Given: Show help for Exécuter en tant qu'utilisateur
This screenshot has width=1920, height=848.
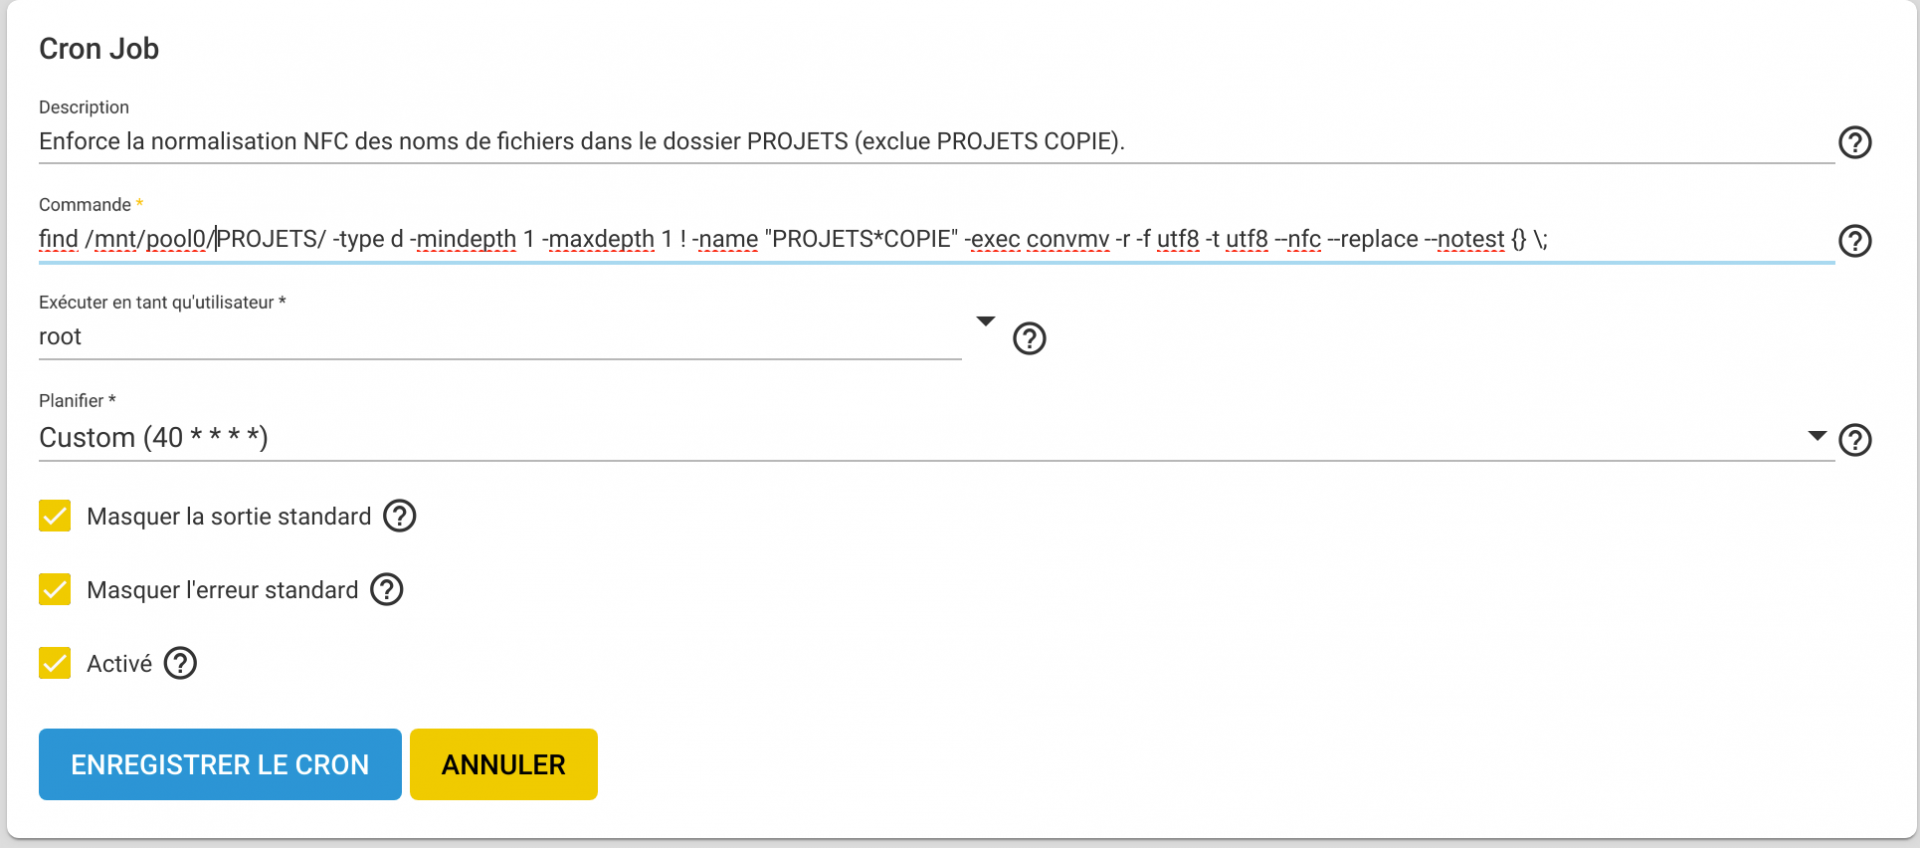Looking at the screenshot, I should [x=1029, y=339].
